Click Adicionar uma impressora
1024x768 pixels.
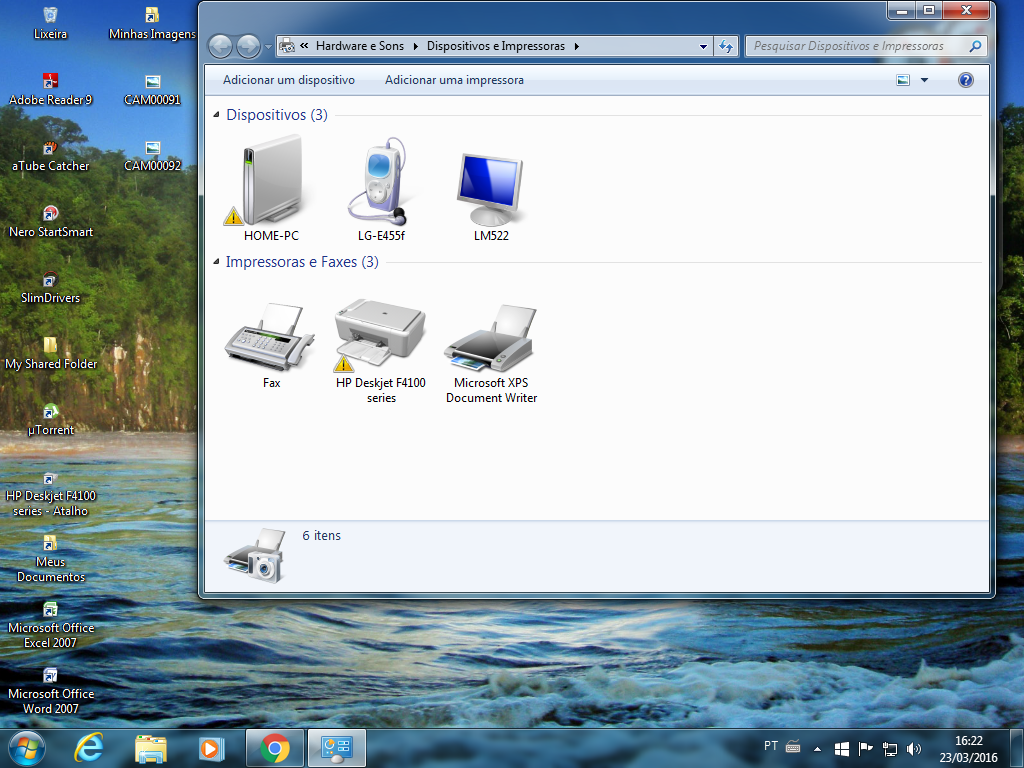[454, 80]
